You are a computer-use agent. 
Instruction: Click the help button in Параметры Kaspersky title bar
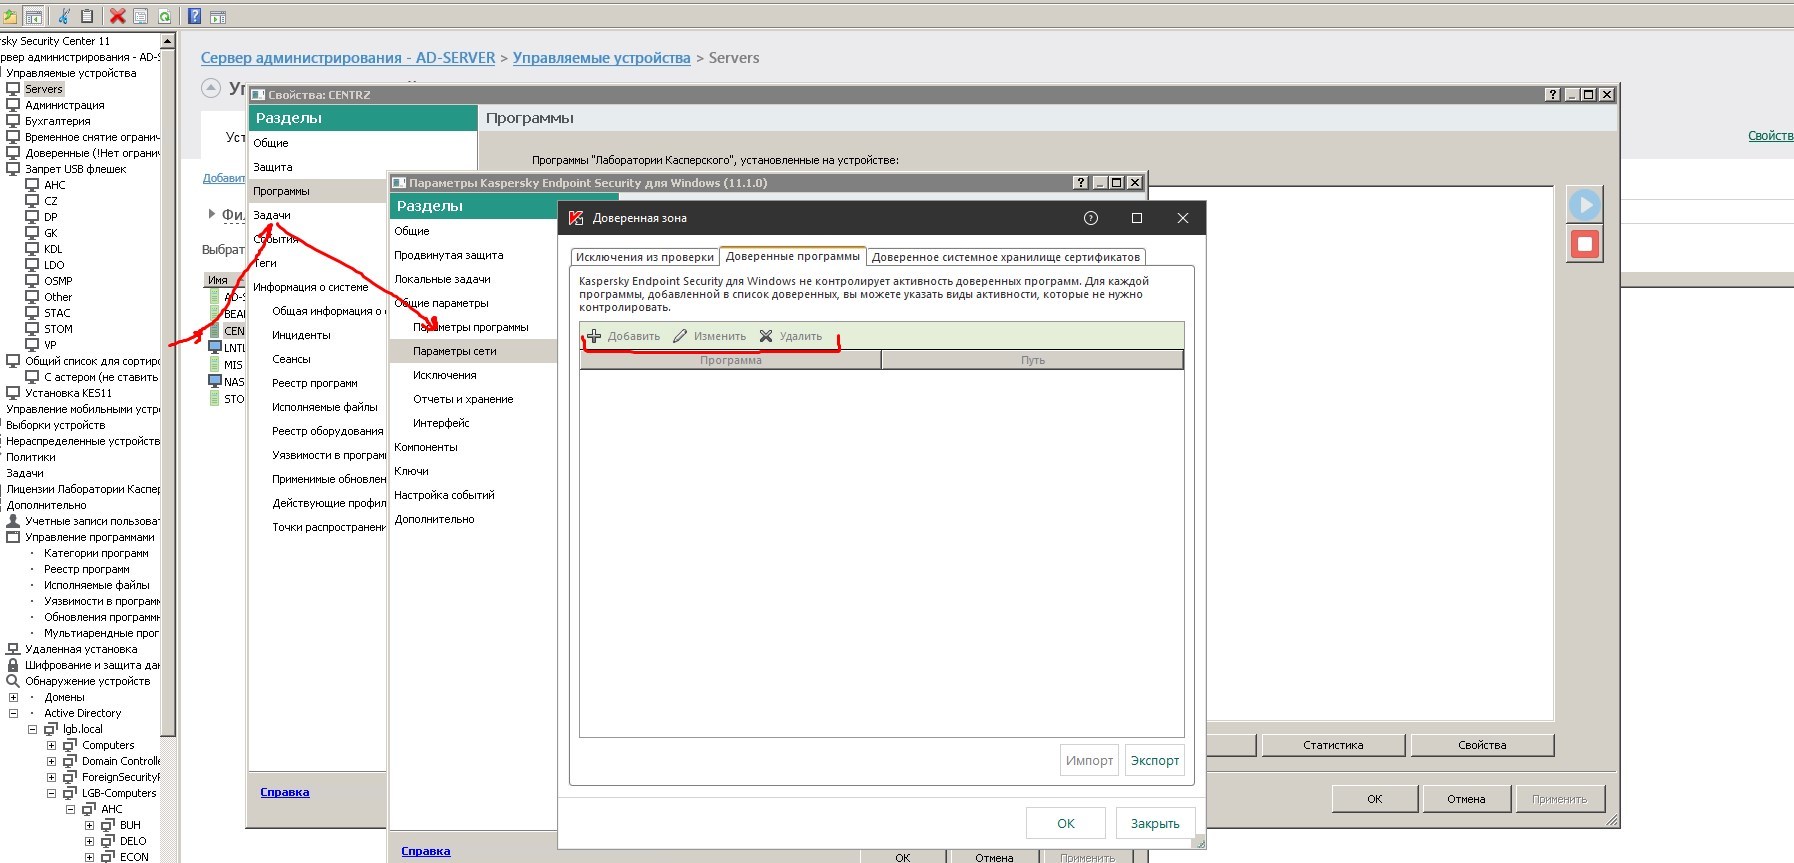coord(1080,183)
